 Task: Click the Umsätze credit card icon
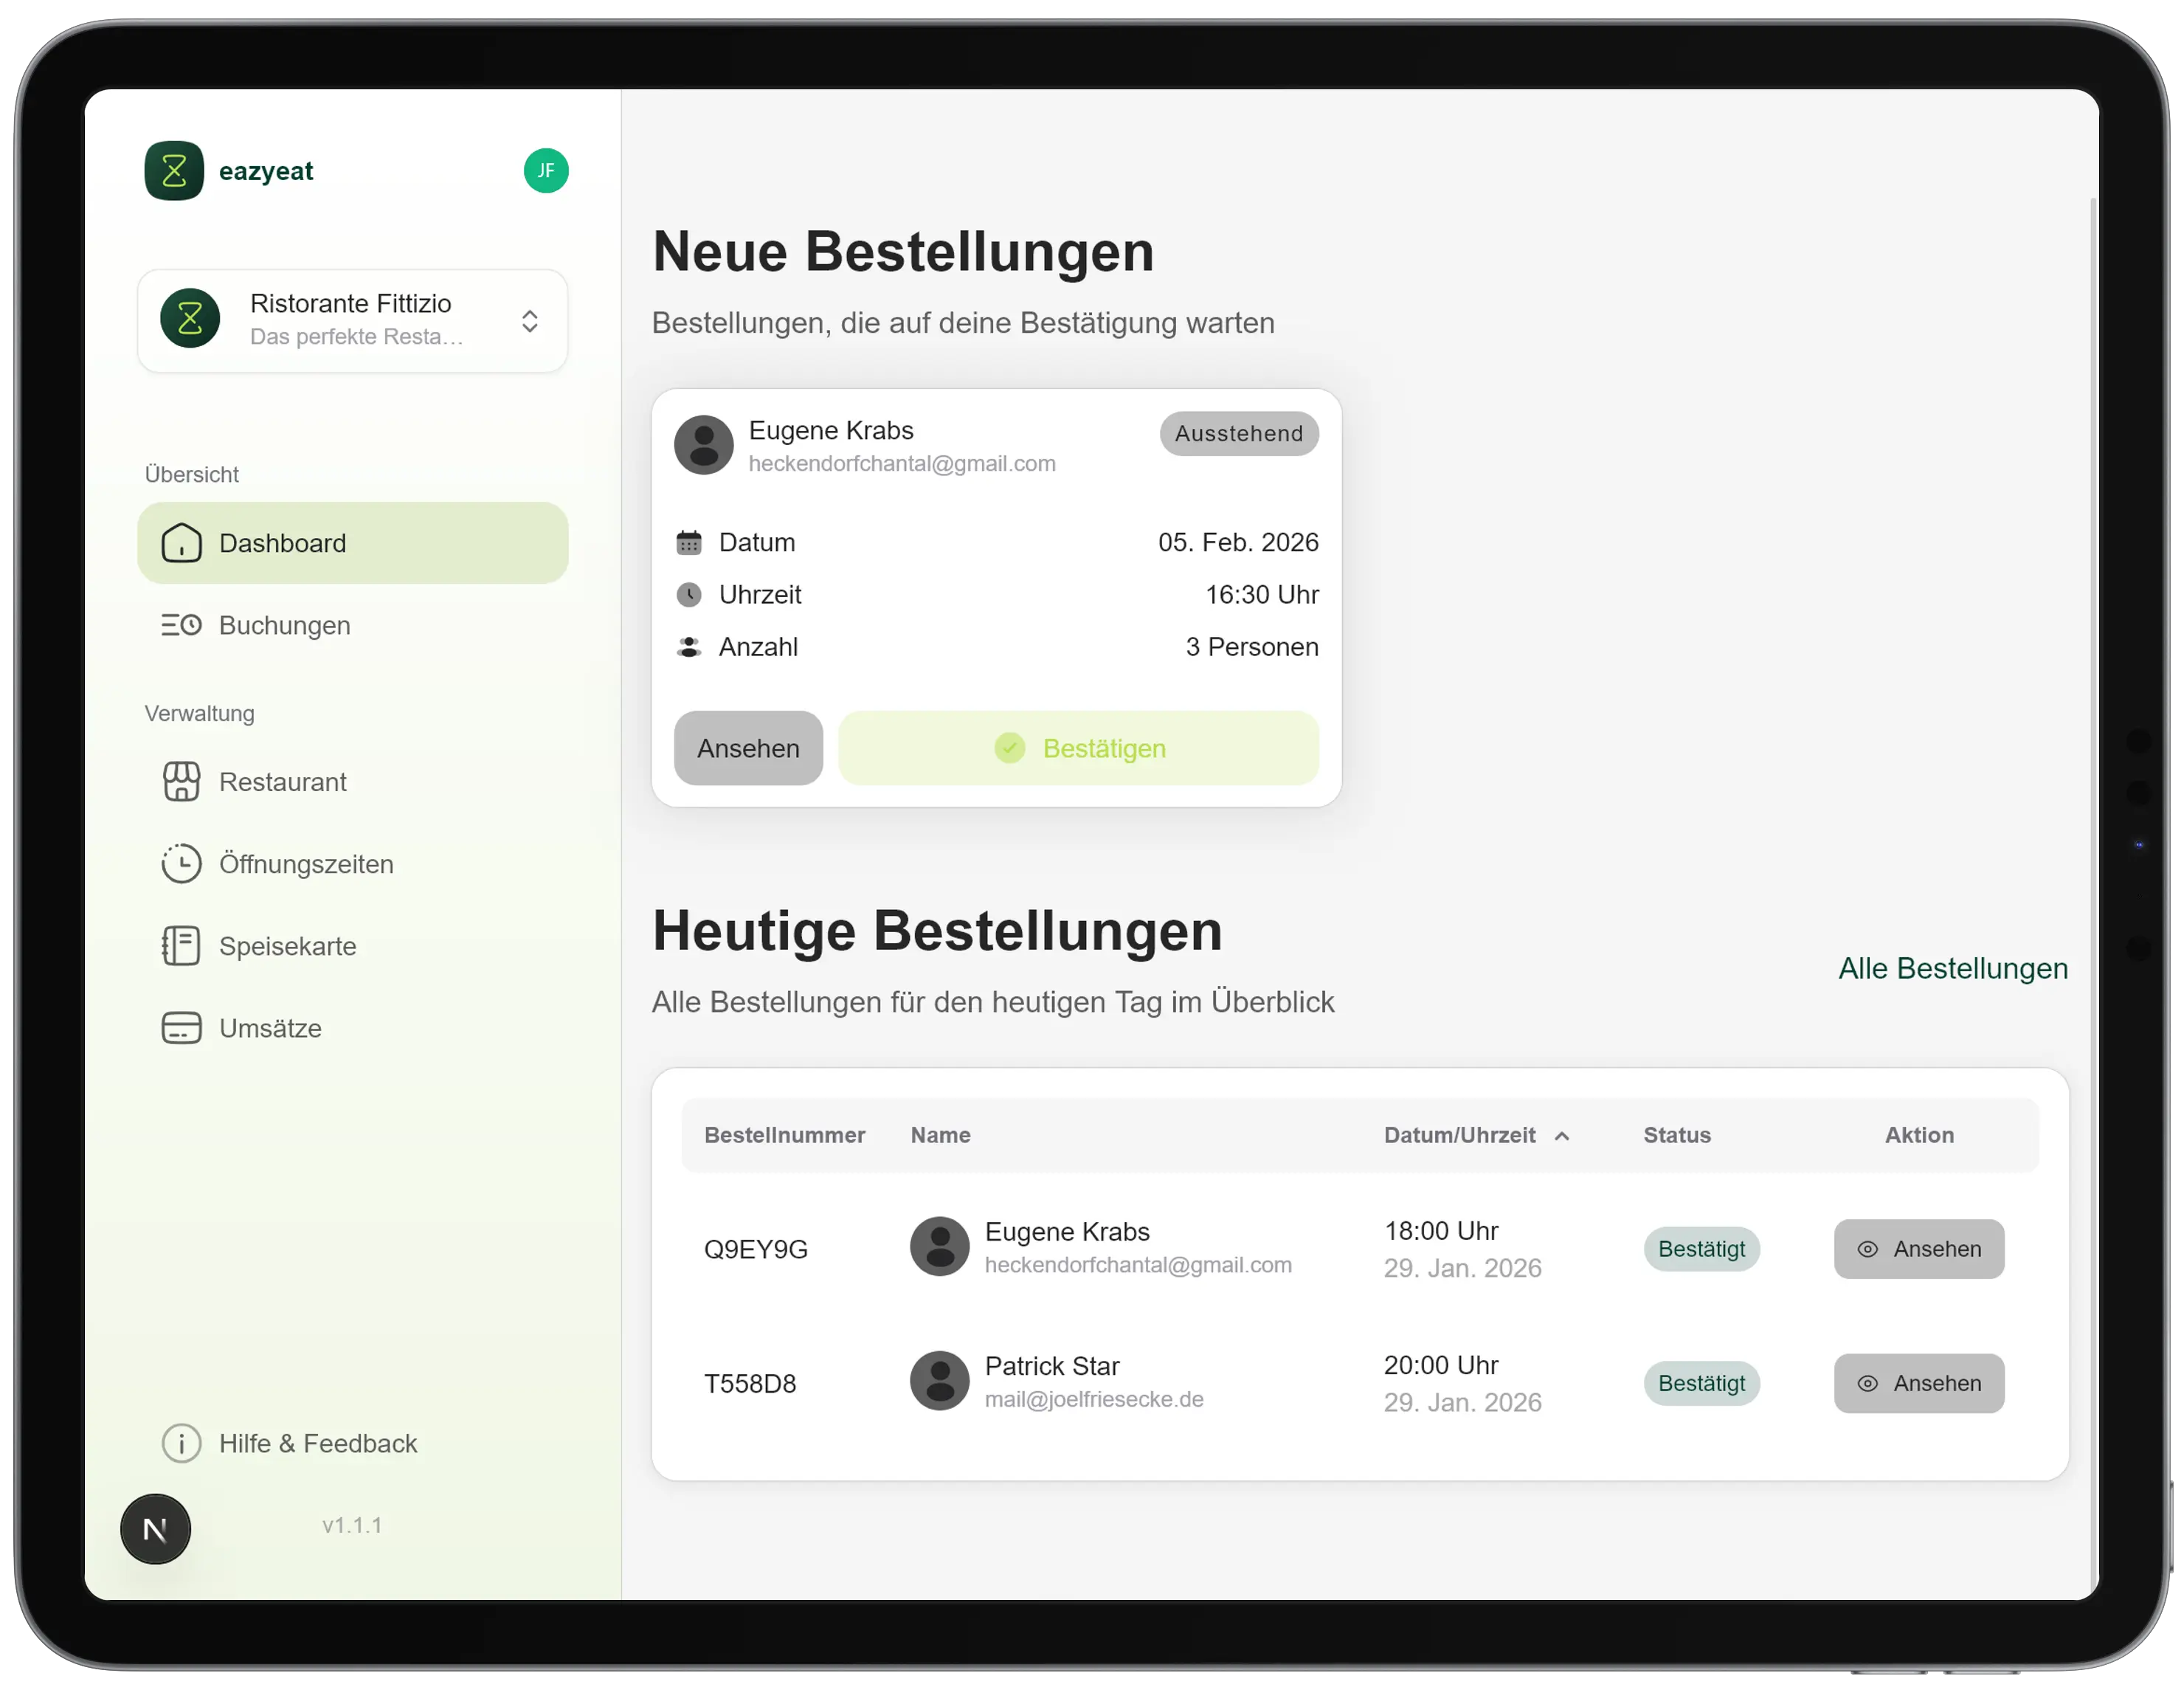click(181, 1028)
